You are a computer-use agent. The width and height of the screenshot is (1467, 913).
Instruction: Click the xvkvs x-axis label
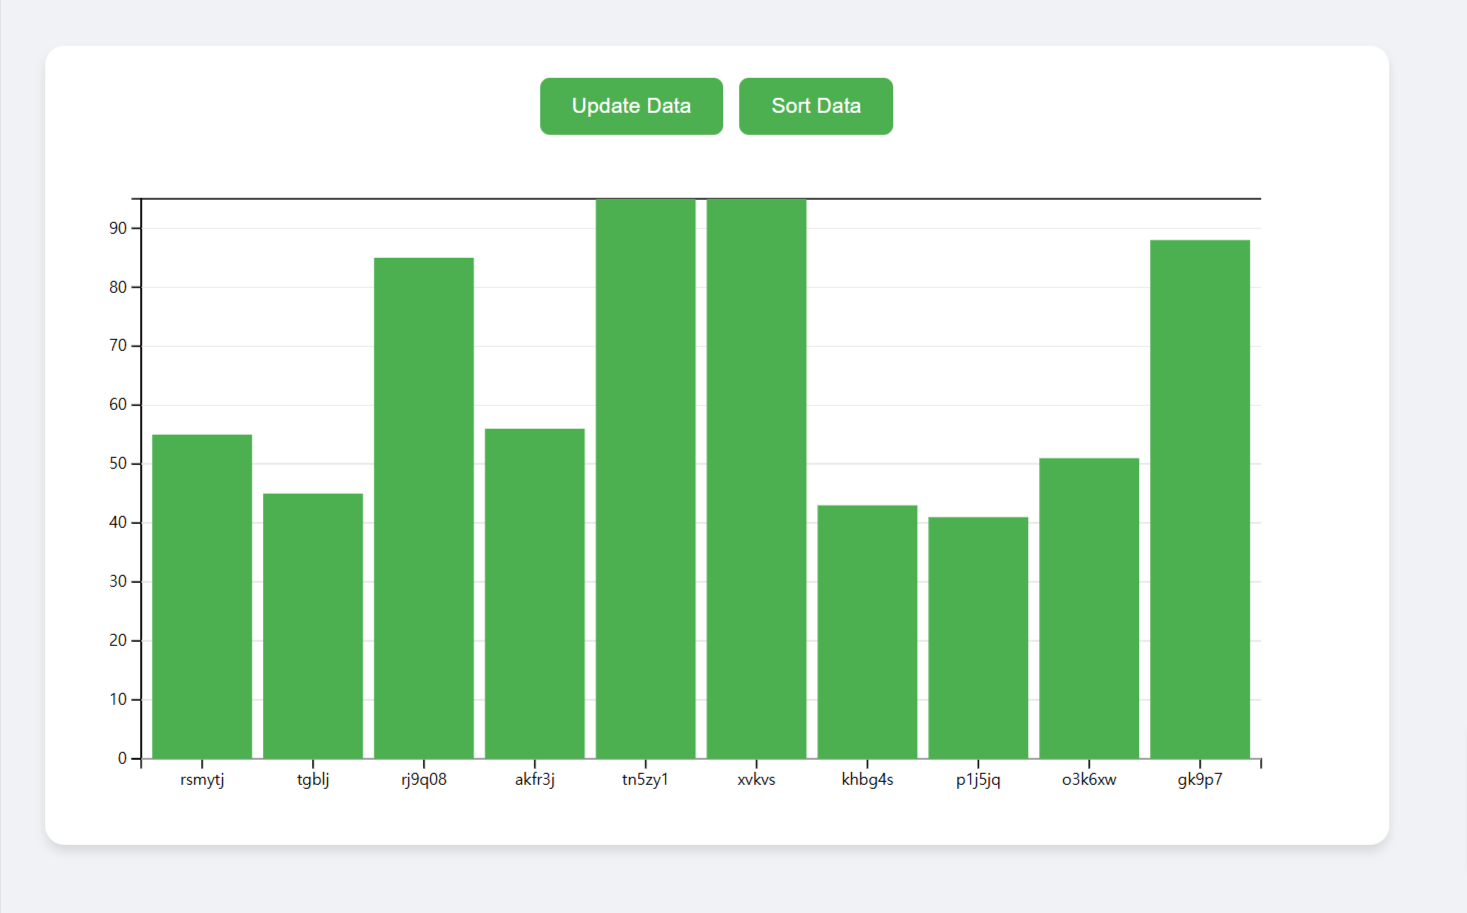(x=756, y=780)
